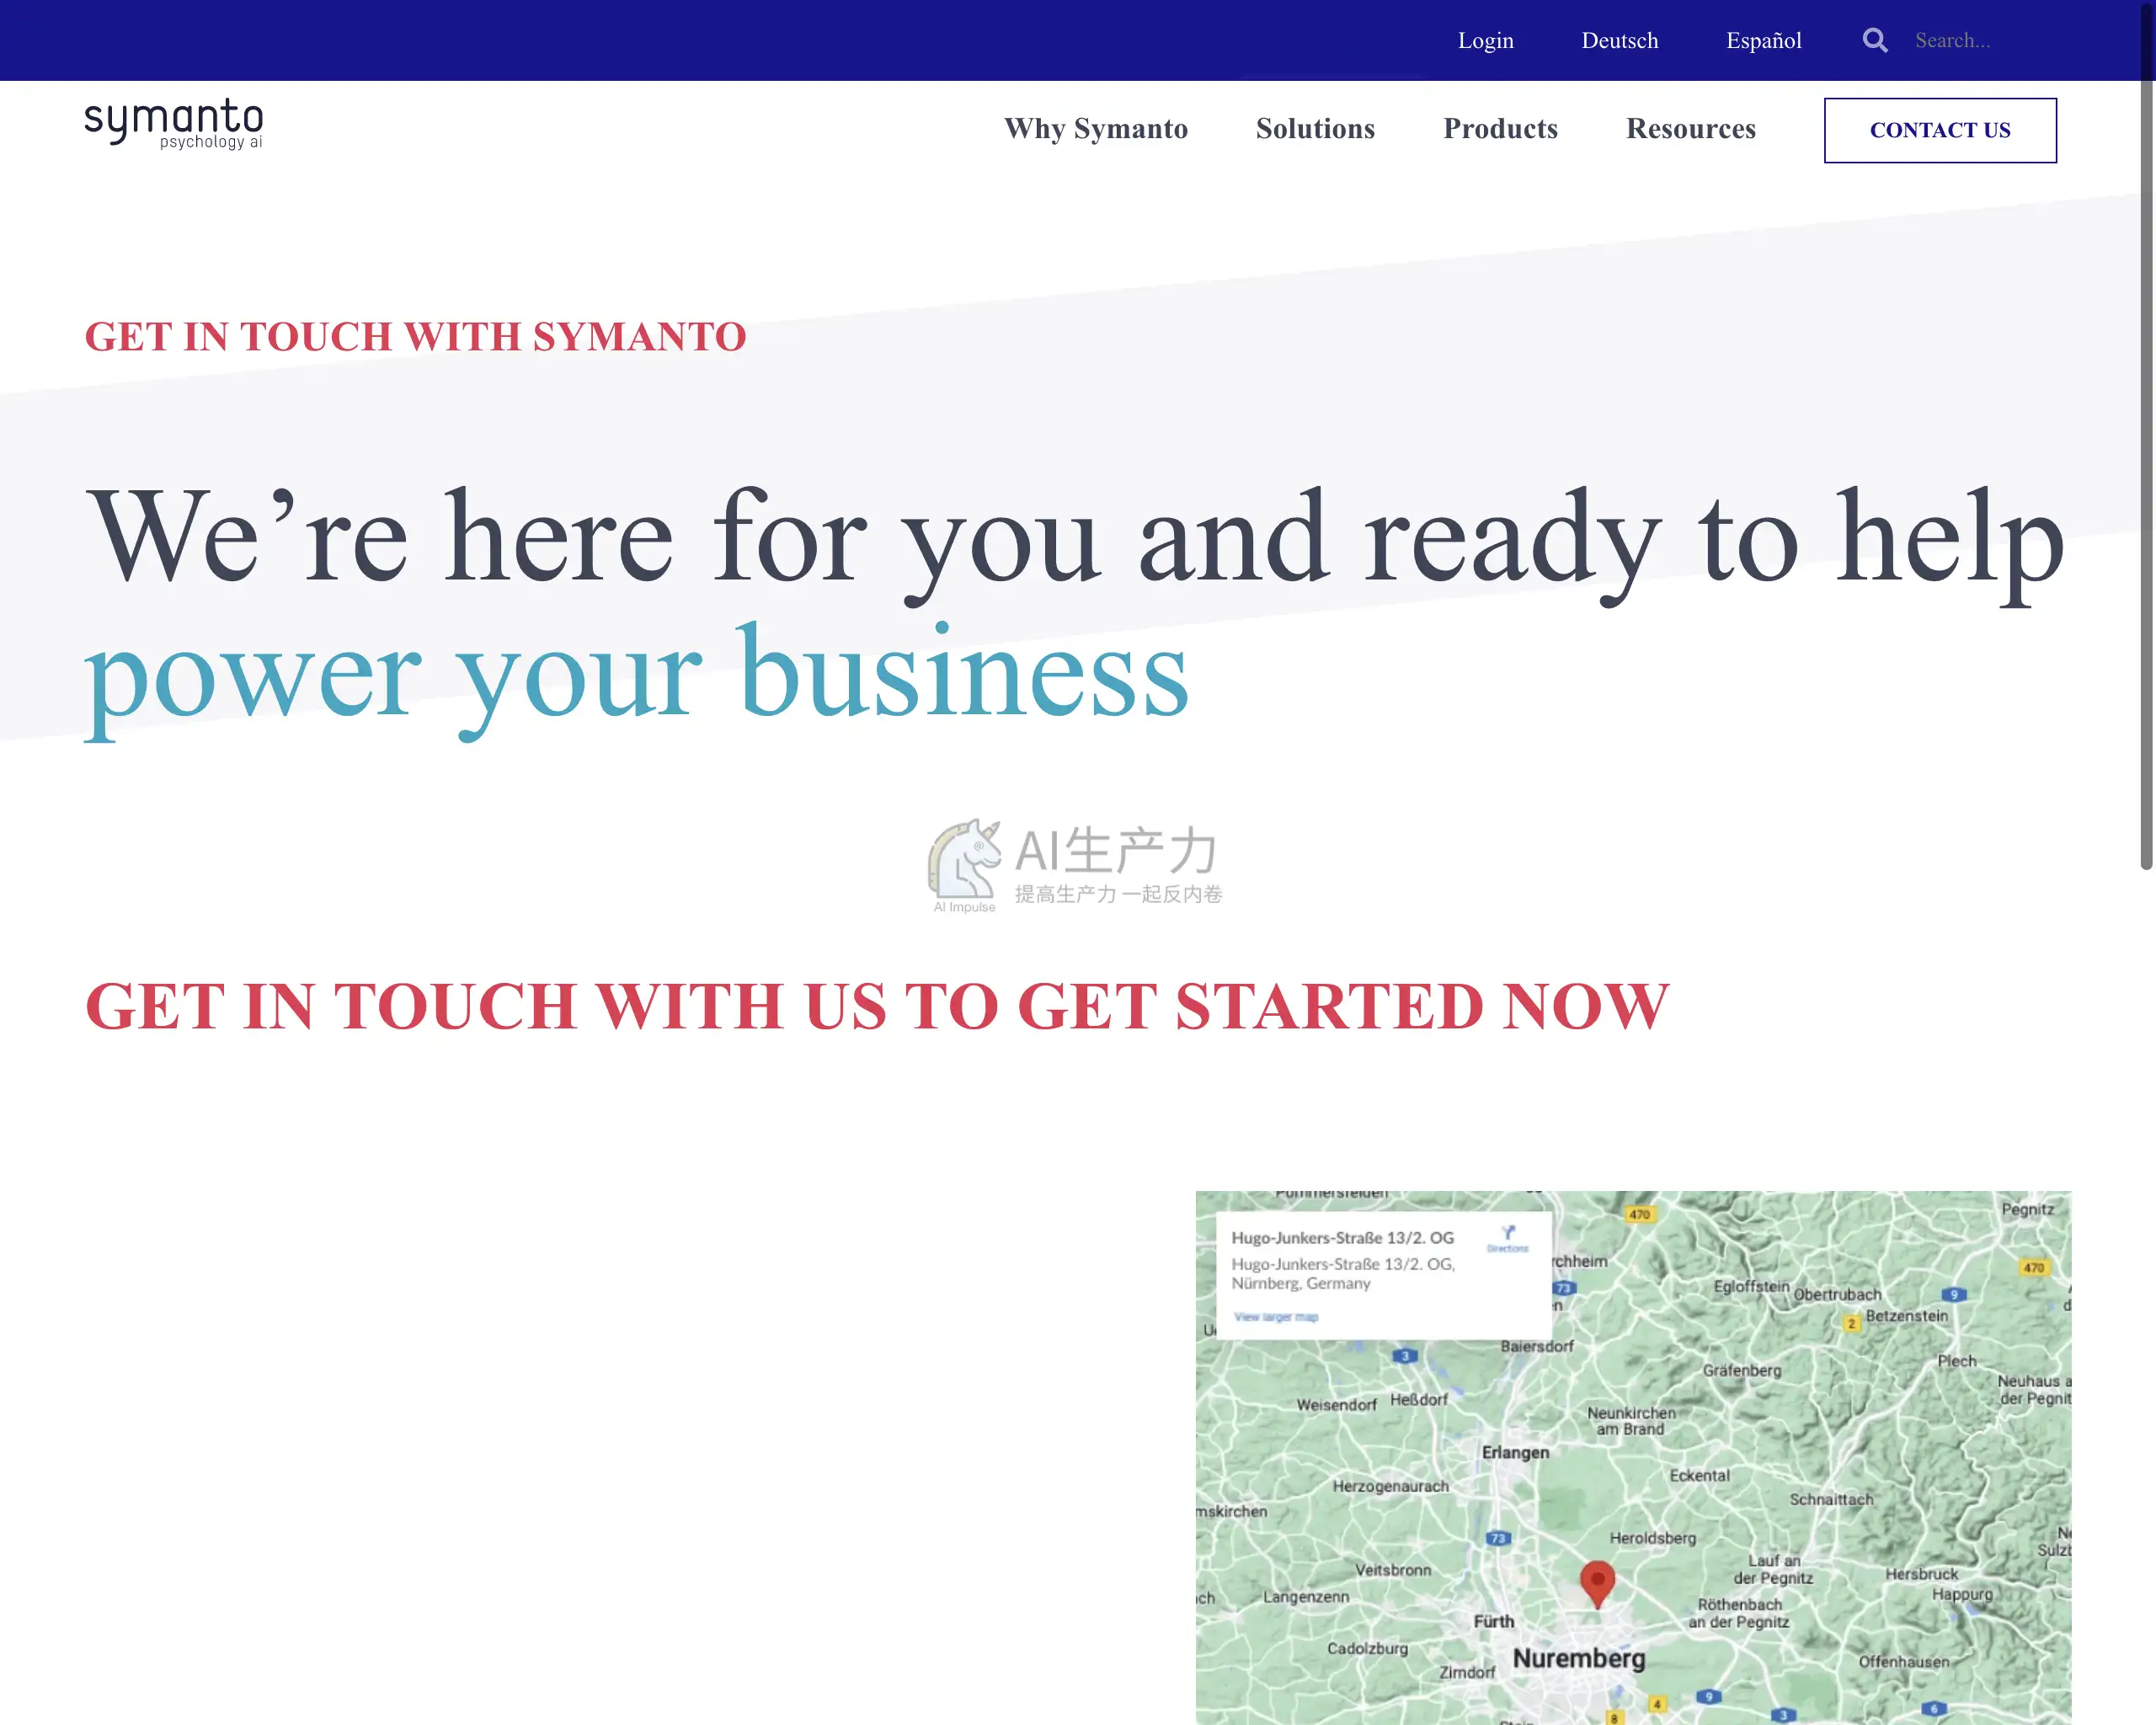Click the Erlangen label on map
The width and height of the screenshot is (2156, 1725).
[x=1515, y=1452]
